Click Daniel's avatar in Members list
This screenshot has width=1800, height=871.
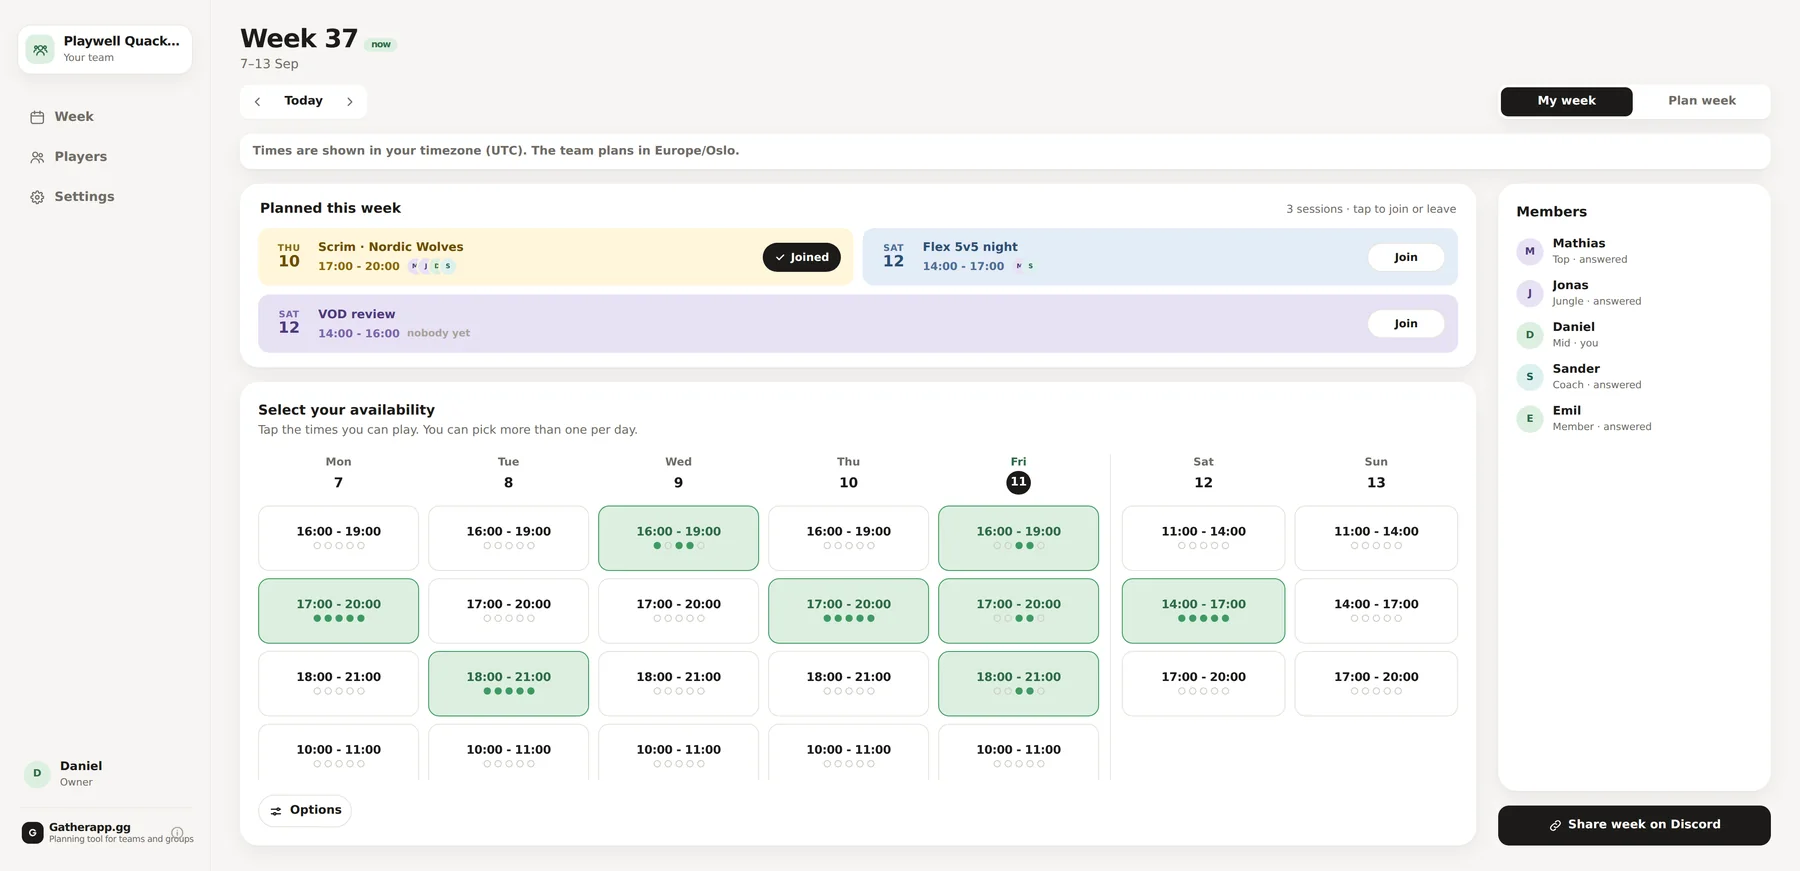[1529, 335]
